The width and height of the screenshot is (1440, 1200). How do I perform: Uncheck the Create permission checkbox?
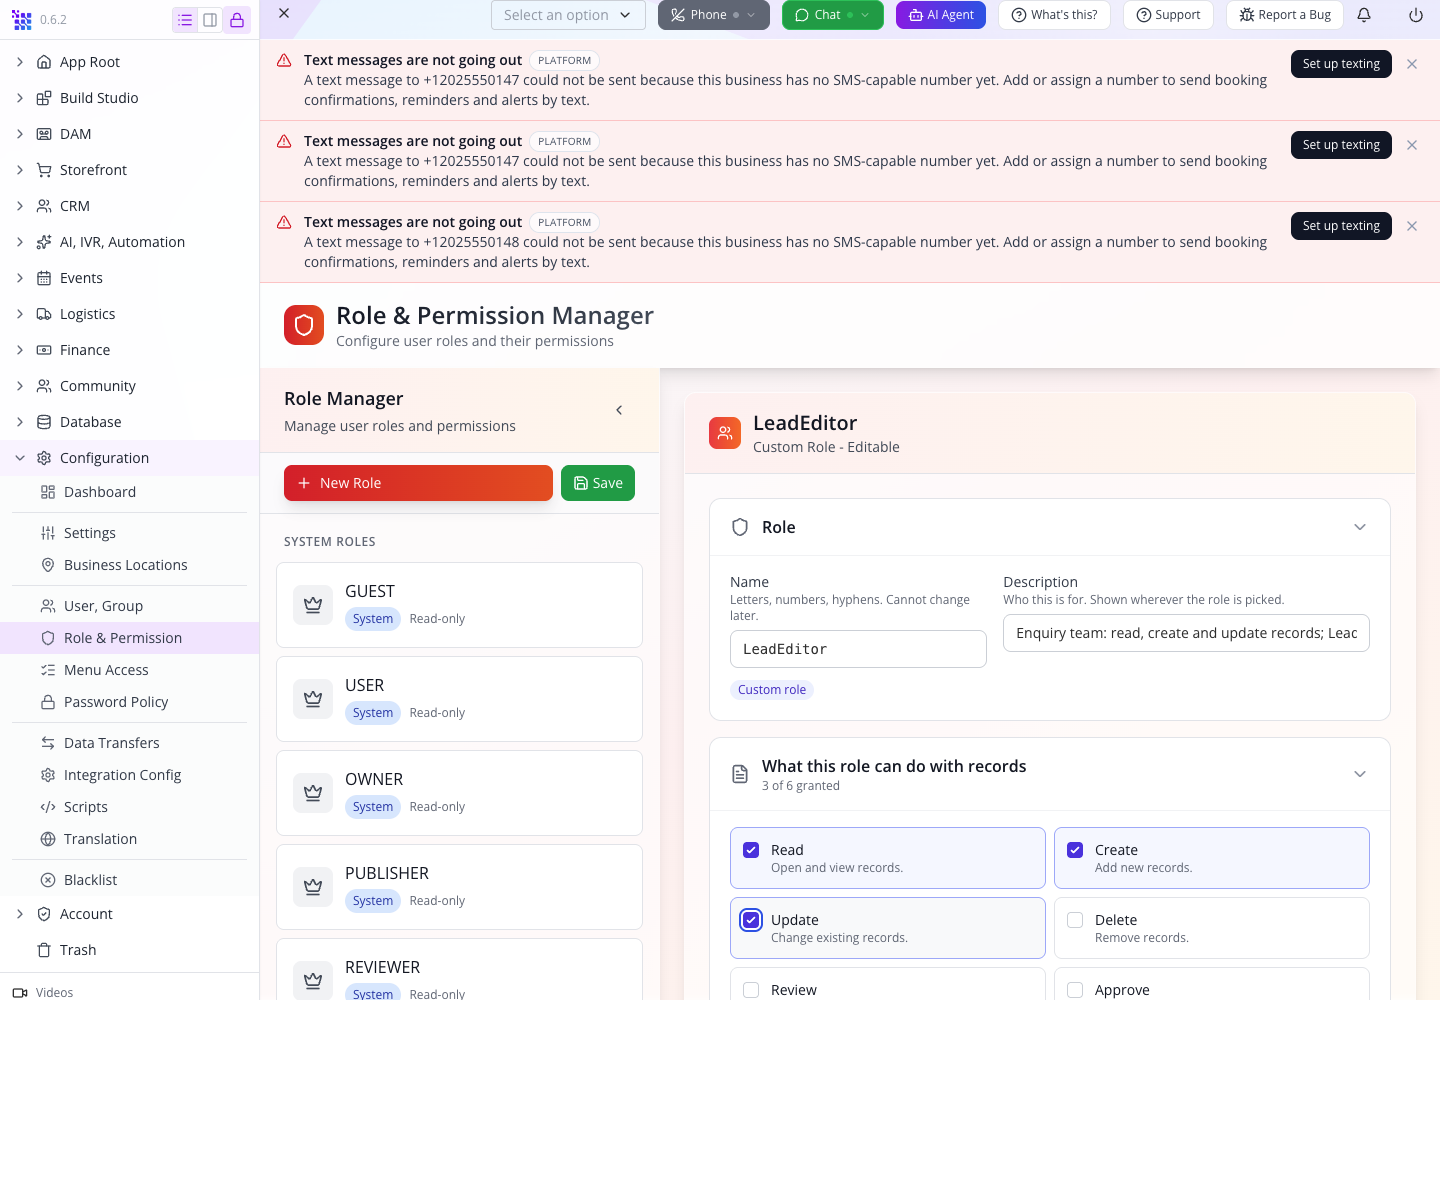coord(1075,850)
